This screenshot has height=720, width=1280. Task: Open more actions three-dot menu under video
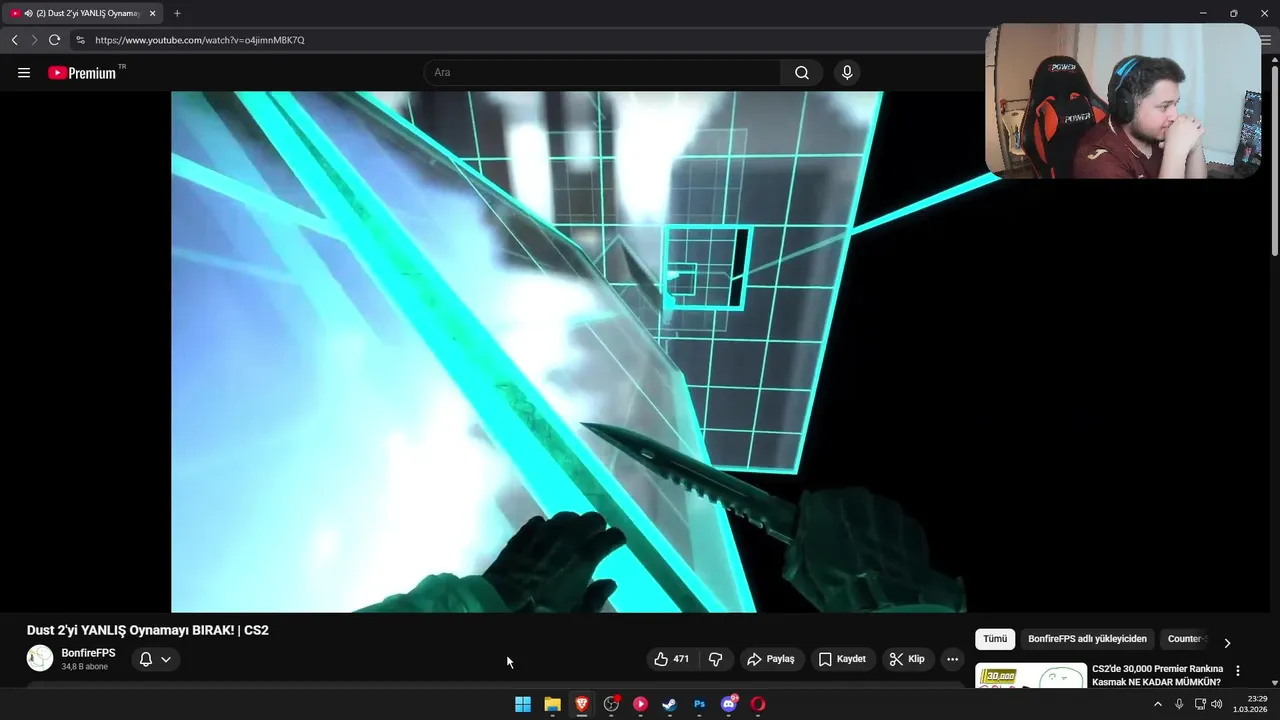click(952, 659)
